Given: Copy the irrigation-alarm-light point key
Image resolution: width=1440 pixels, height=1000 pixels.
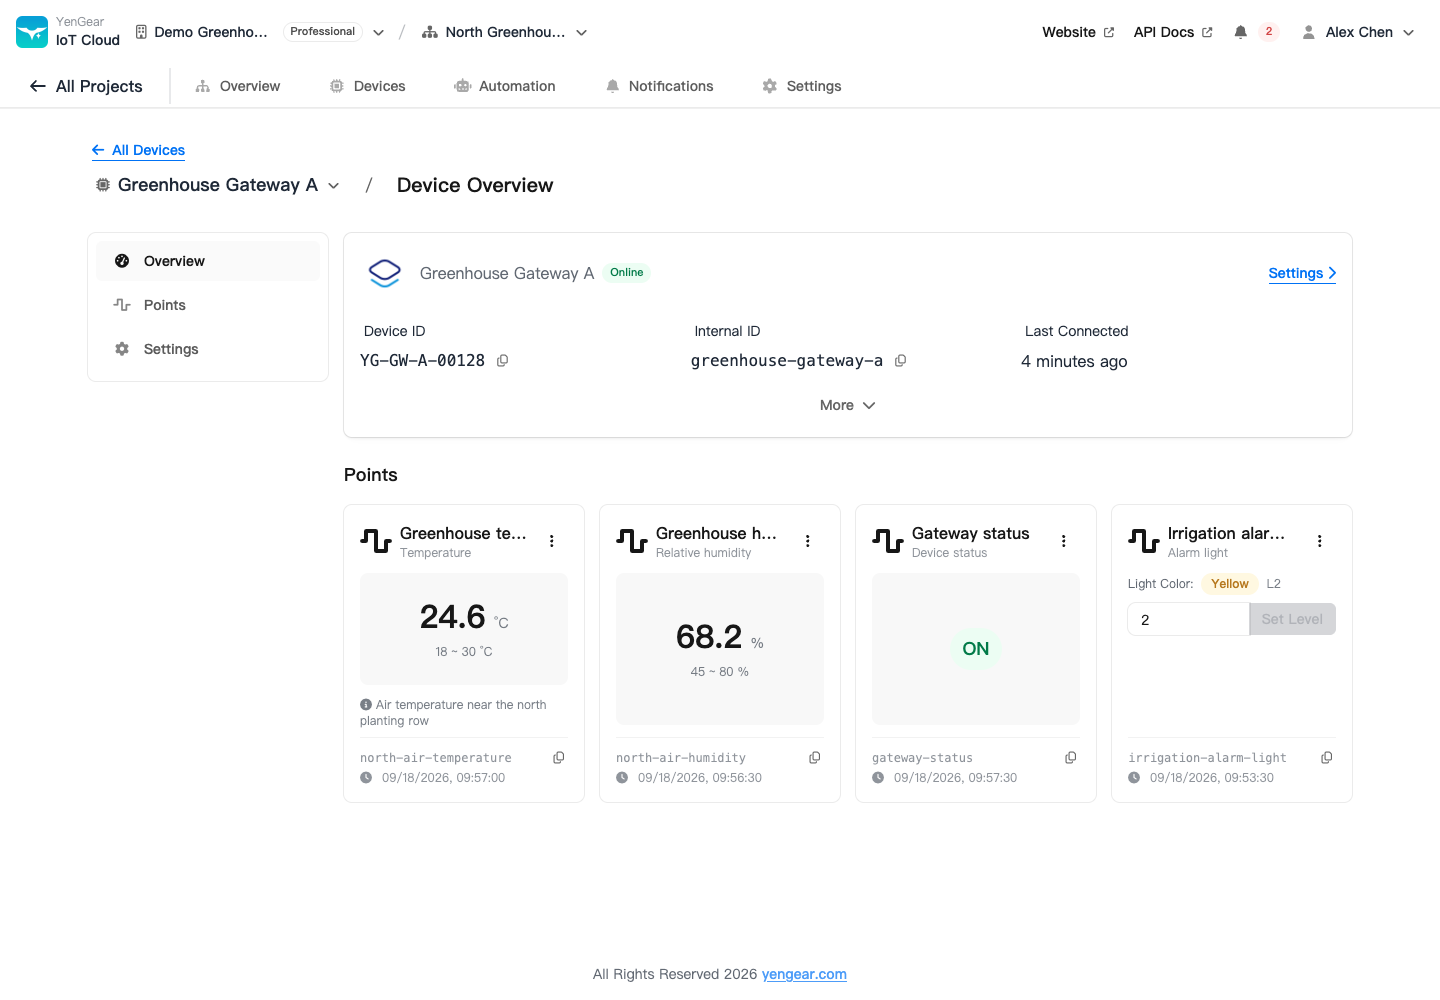Looking at the screenshot, I should tap(1327, 758).
